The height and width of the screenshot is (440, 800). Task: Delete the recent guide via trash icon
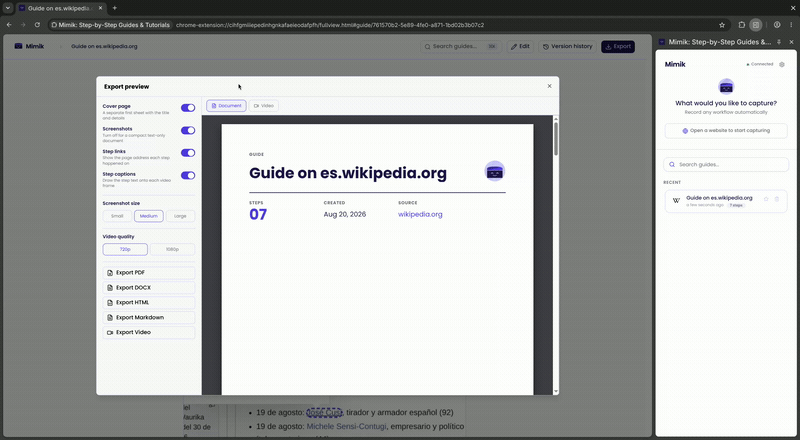coord(777,199)
